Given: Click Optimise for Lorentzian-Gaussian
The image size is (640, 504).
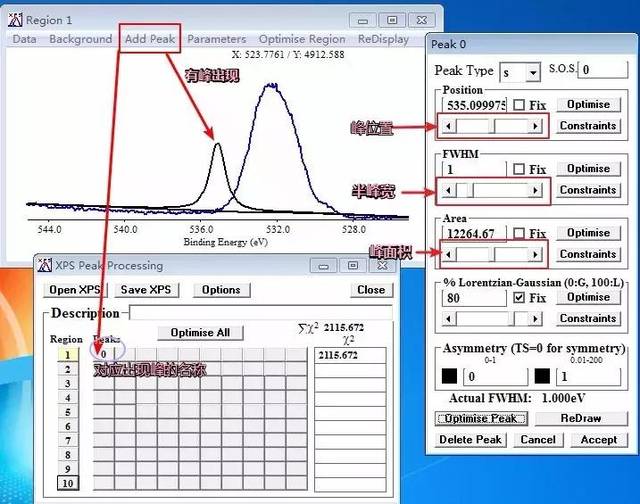Looking at the screenshot, I should [x=588, y=297].
